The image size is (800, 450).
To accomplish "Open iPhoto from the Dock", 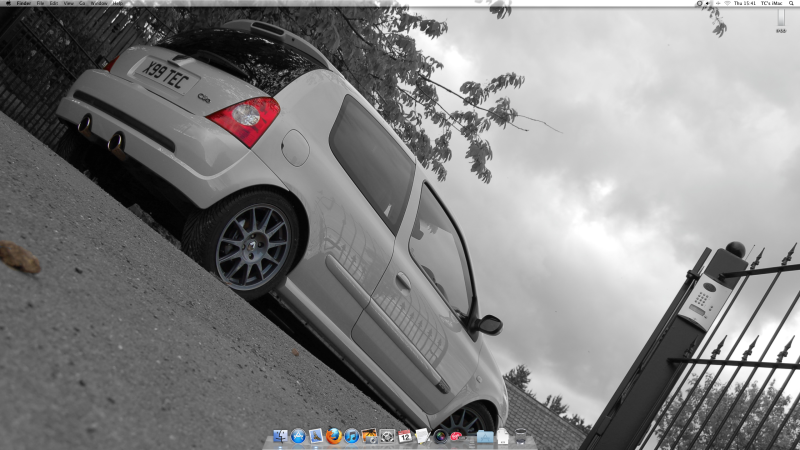I will pyautogui.click(x=369, y=436).
